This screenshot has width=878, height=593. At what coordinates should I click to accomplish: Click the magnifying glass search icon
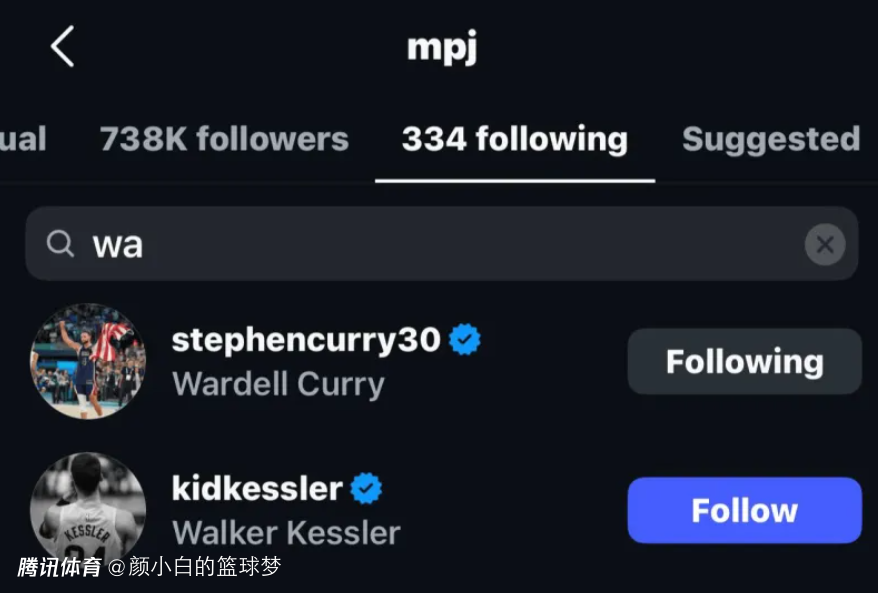[60, 244]
